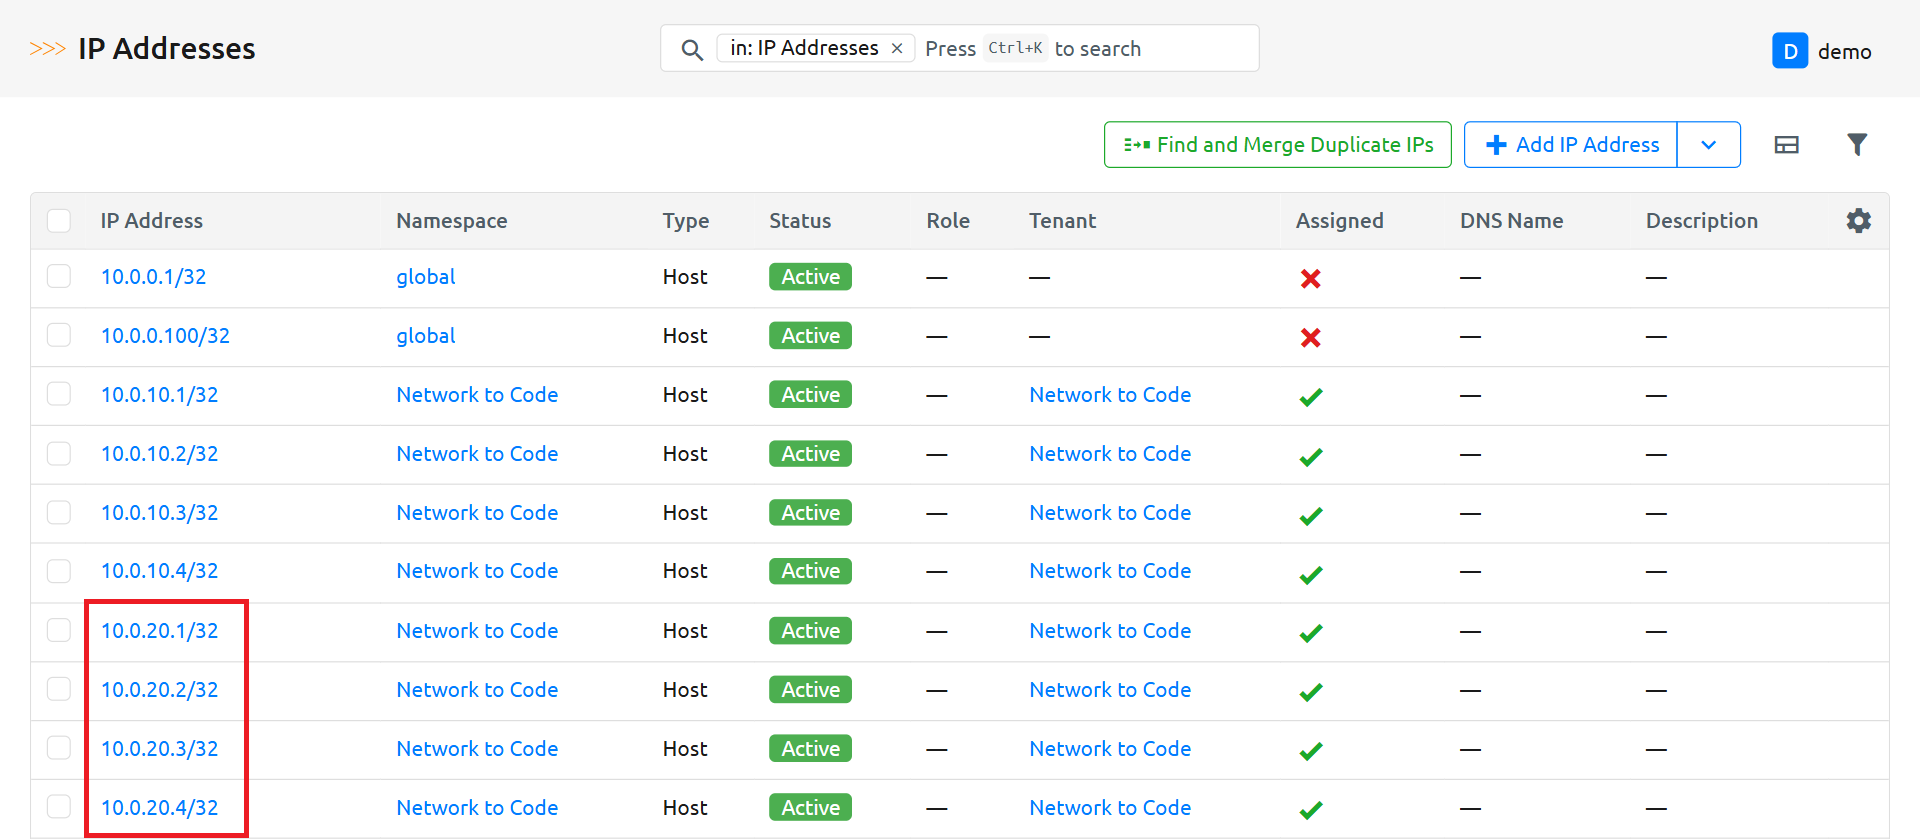Toggle the select-all checkbox in header
Screen dimensions: 1920x839
tap(59, 221)
